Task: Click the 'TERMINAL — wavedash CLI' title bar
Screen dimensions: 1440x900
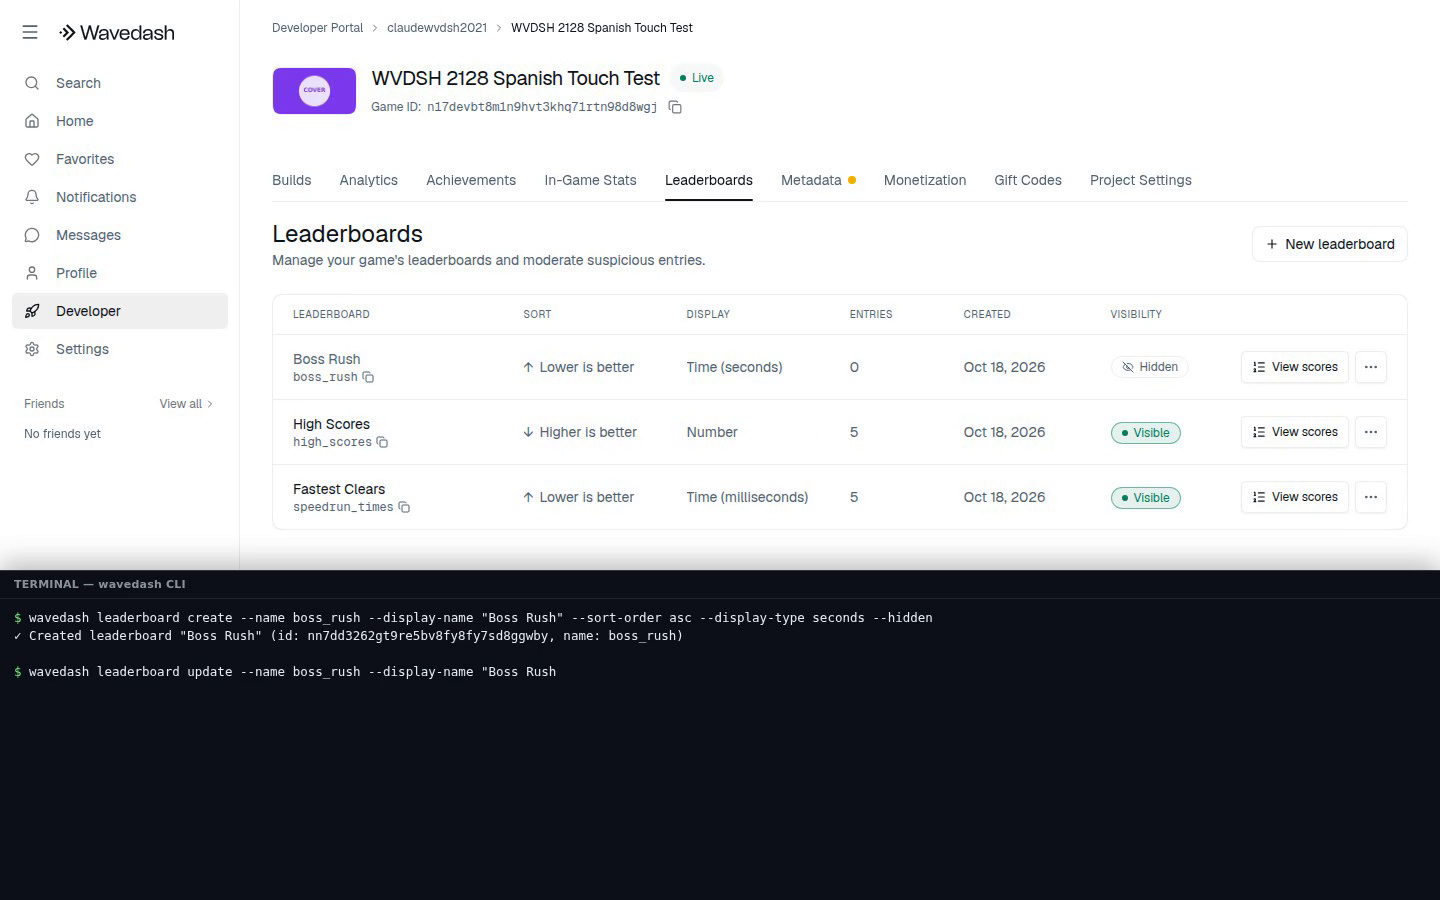Action: (x=720, y=584)
